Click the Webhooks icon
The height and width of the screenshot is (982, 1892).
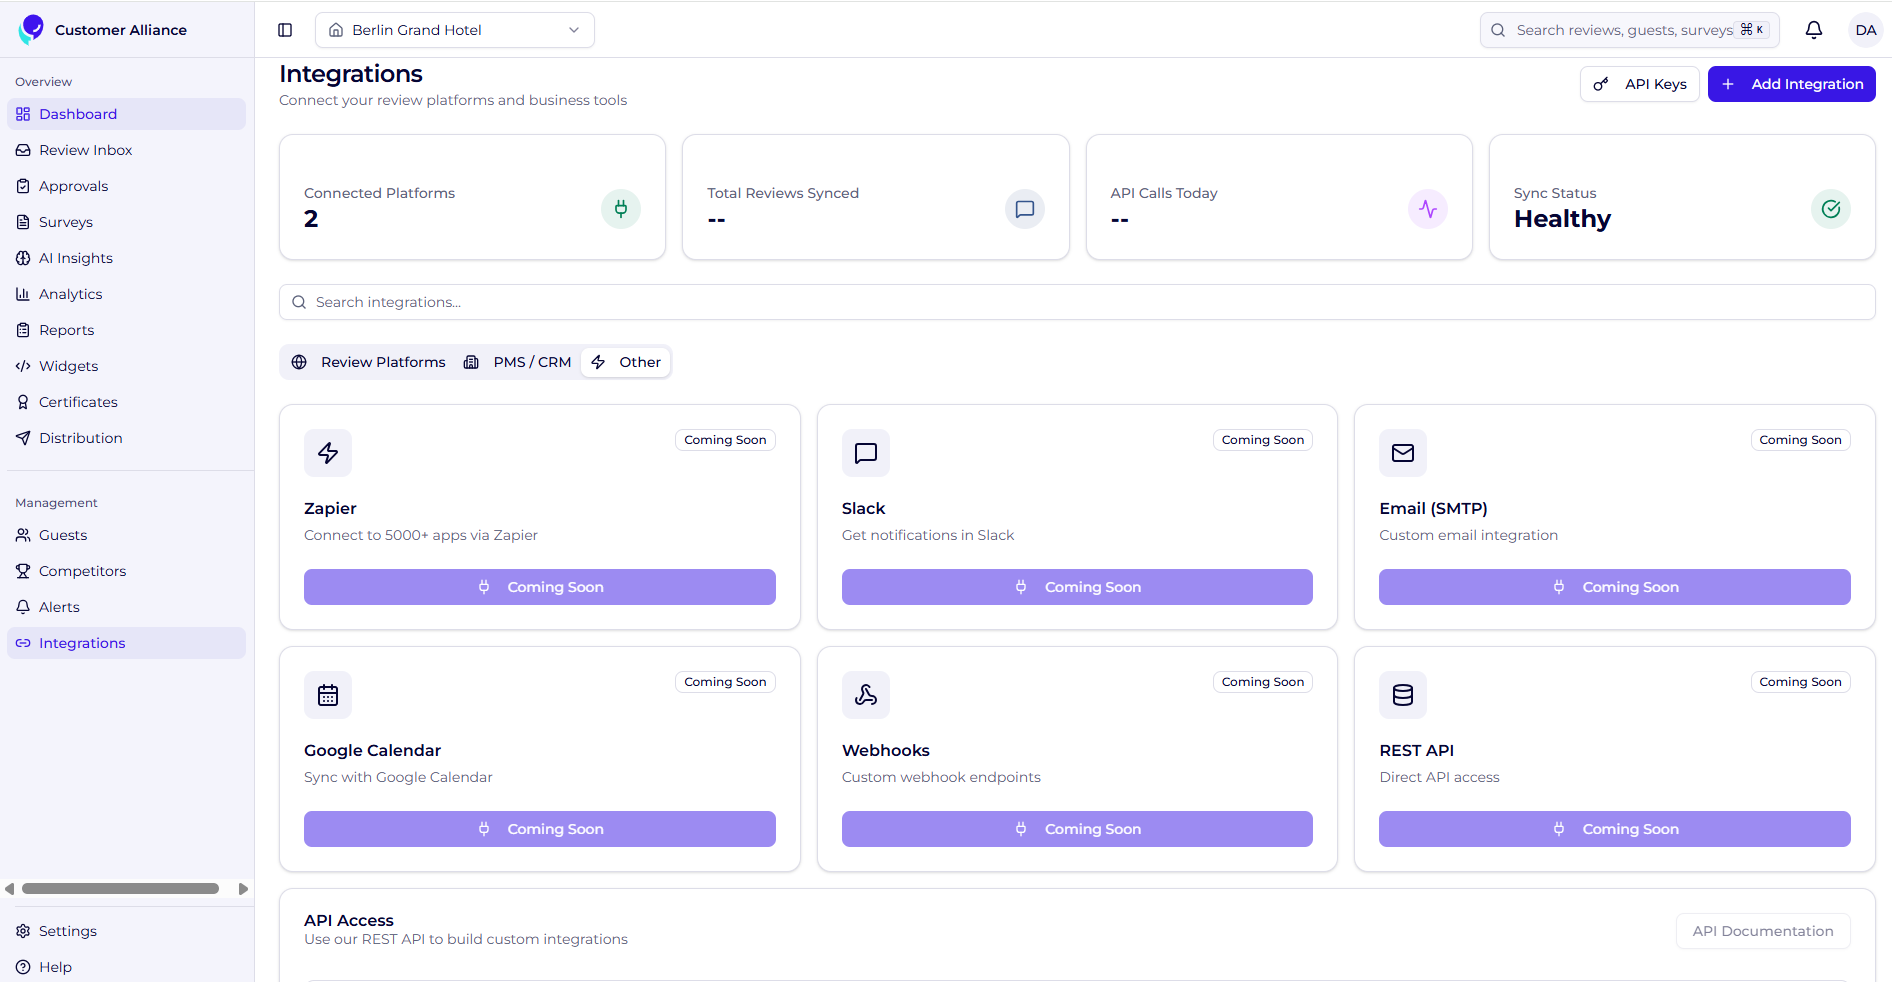click(866, 695)
